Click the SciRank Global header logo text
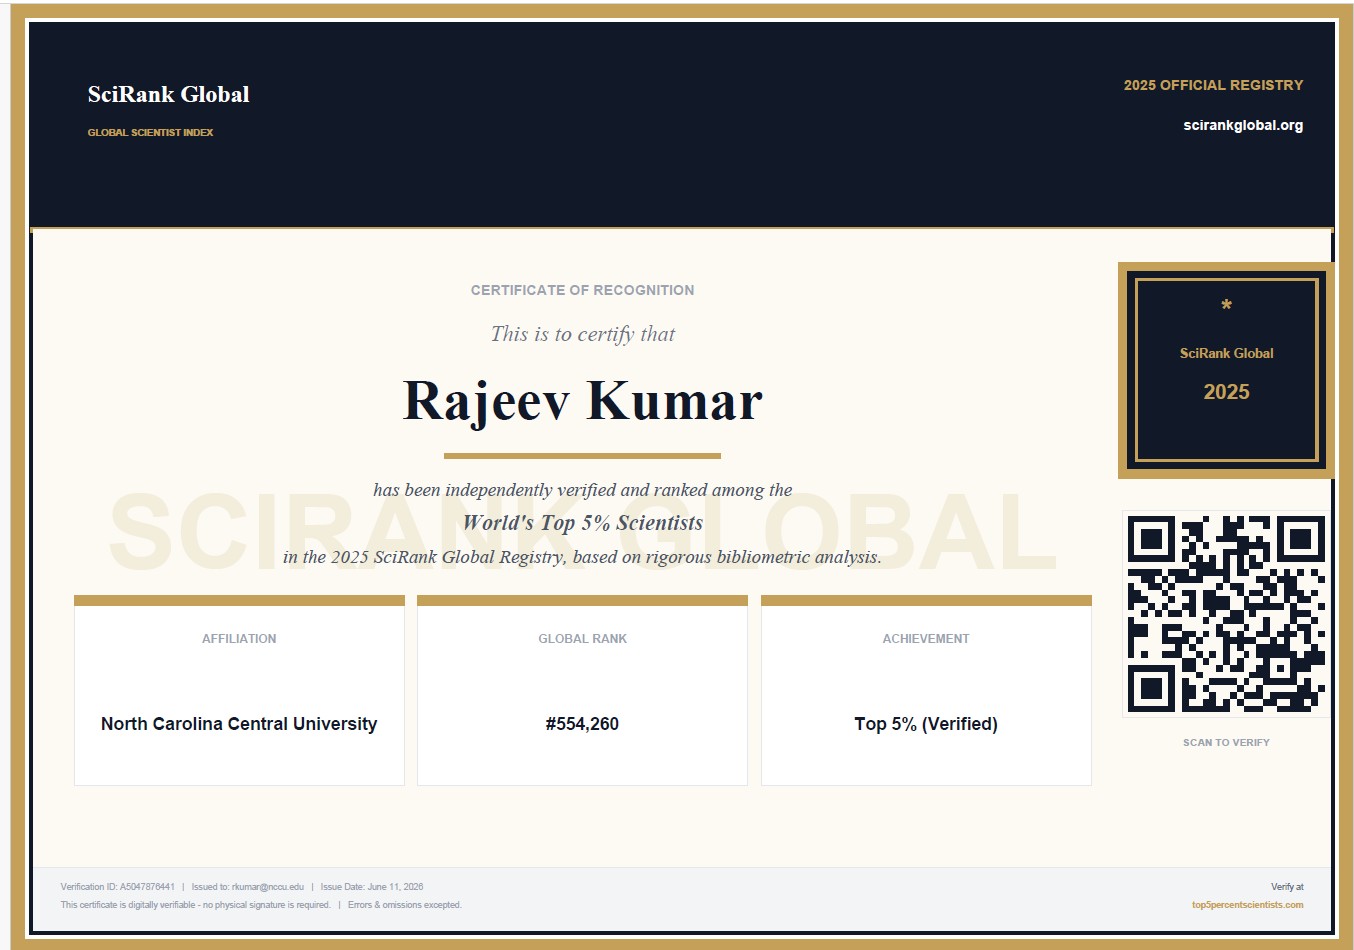This screenshot has height=950, width=1354. point(168,95)
